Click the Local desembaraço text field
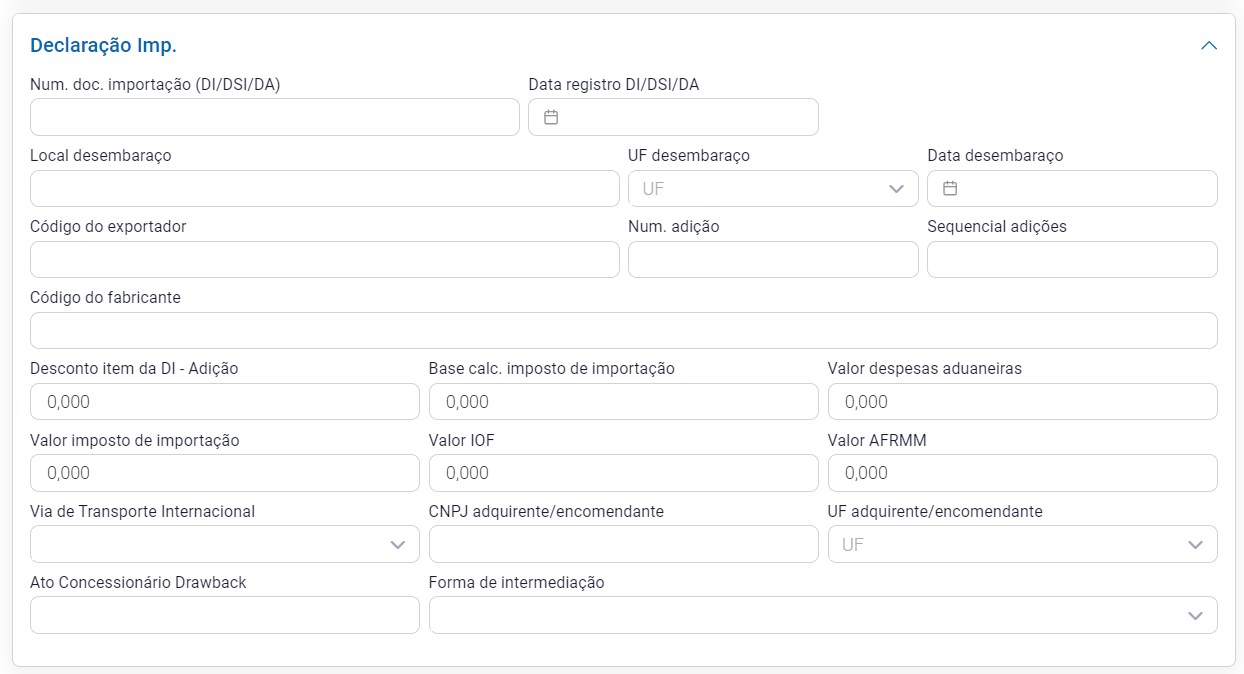The image size is (1244, 674). pyautogui.click(x=324, y=188)
